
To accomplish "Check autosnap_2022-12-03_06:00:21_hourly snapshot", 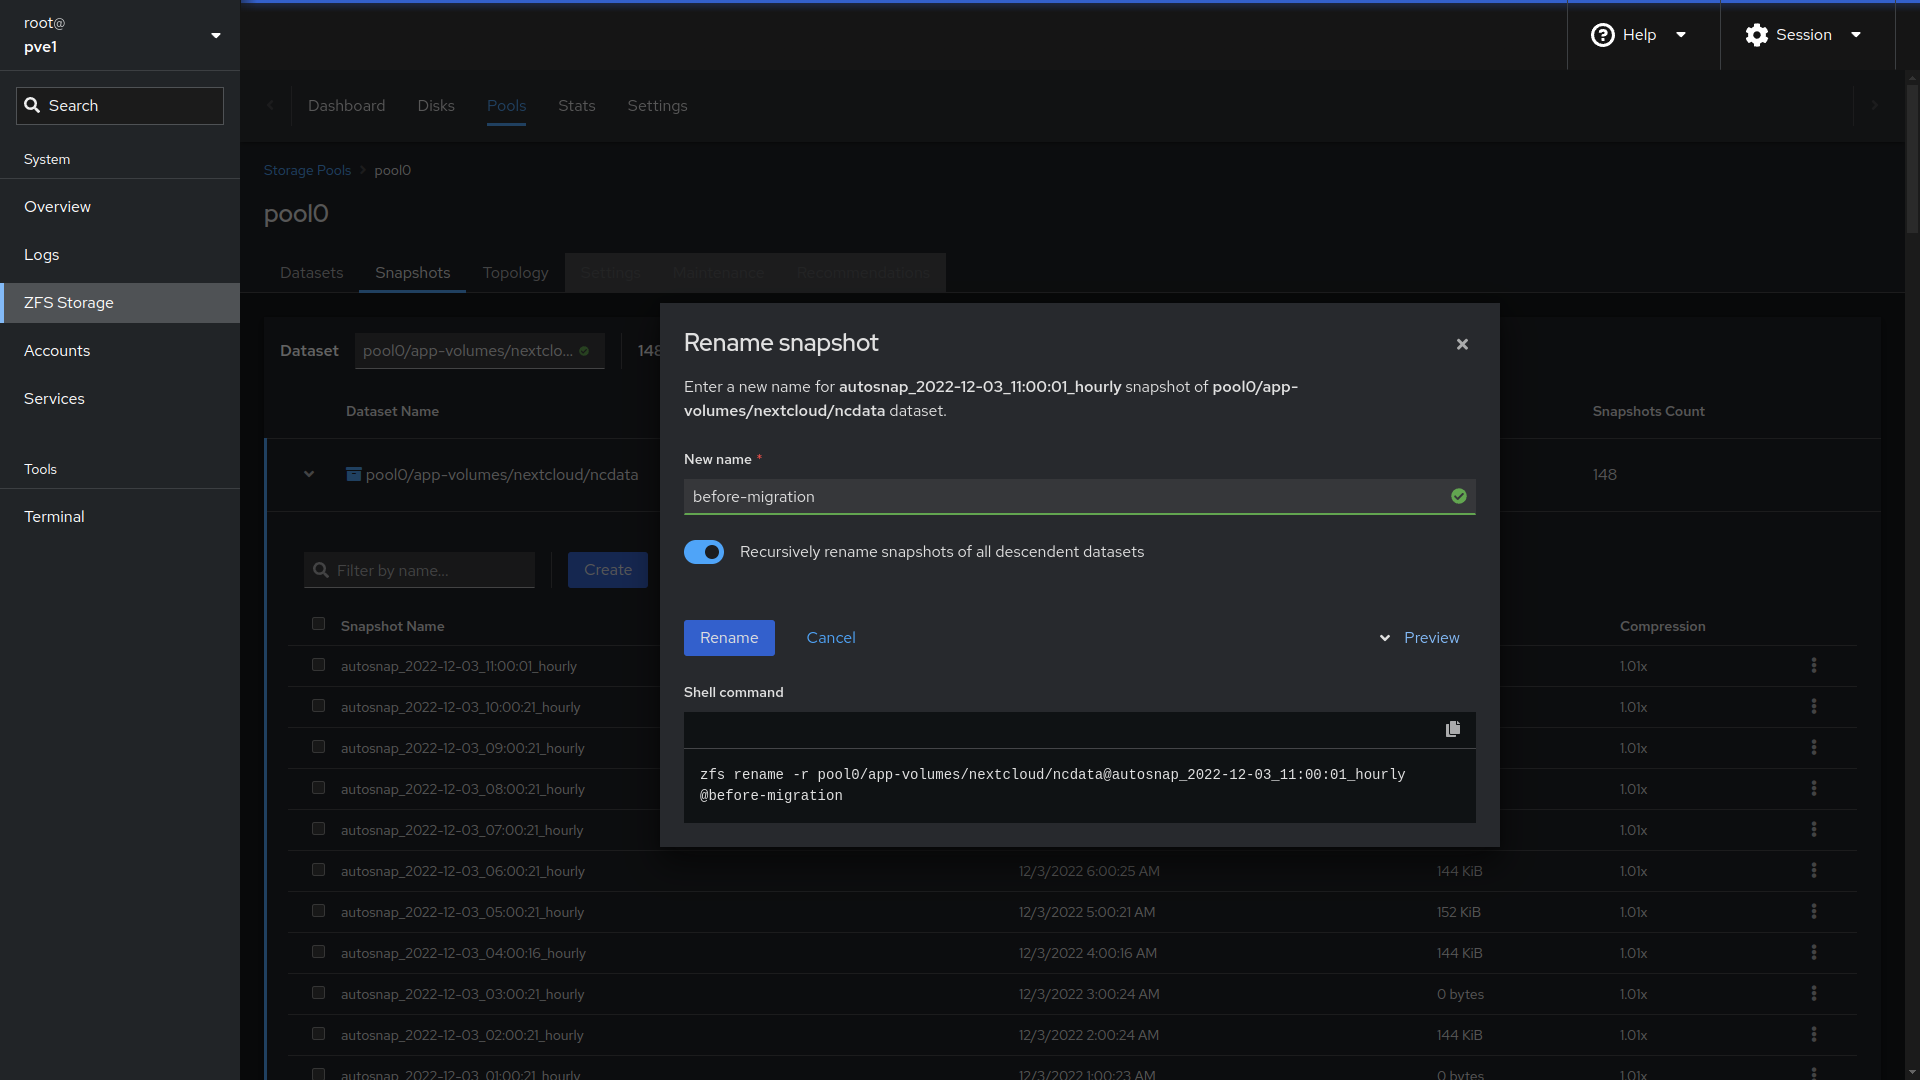I will (318, 870).
